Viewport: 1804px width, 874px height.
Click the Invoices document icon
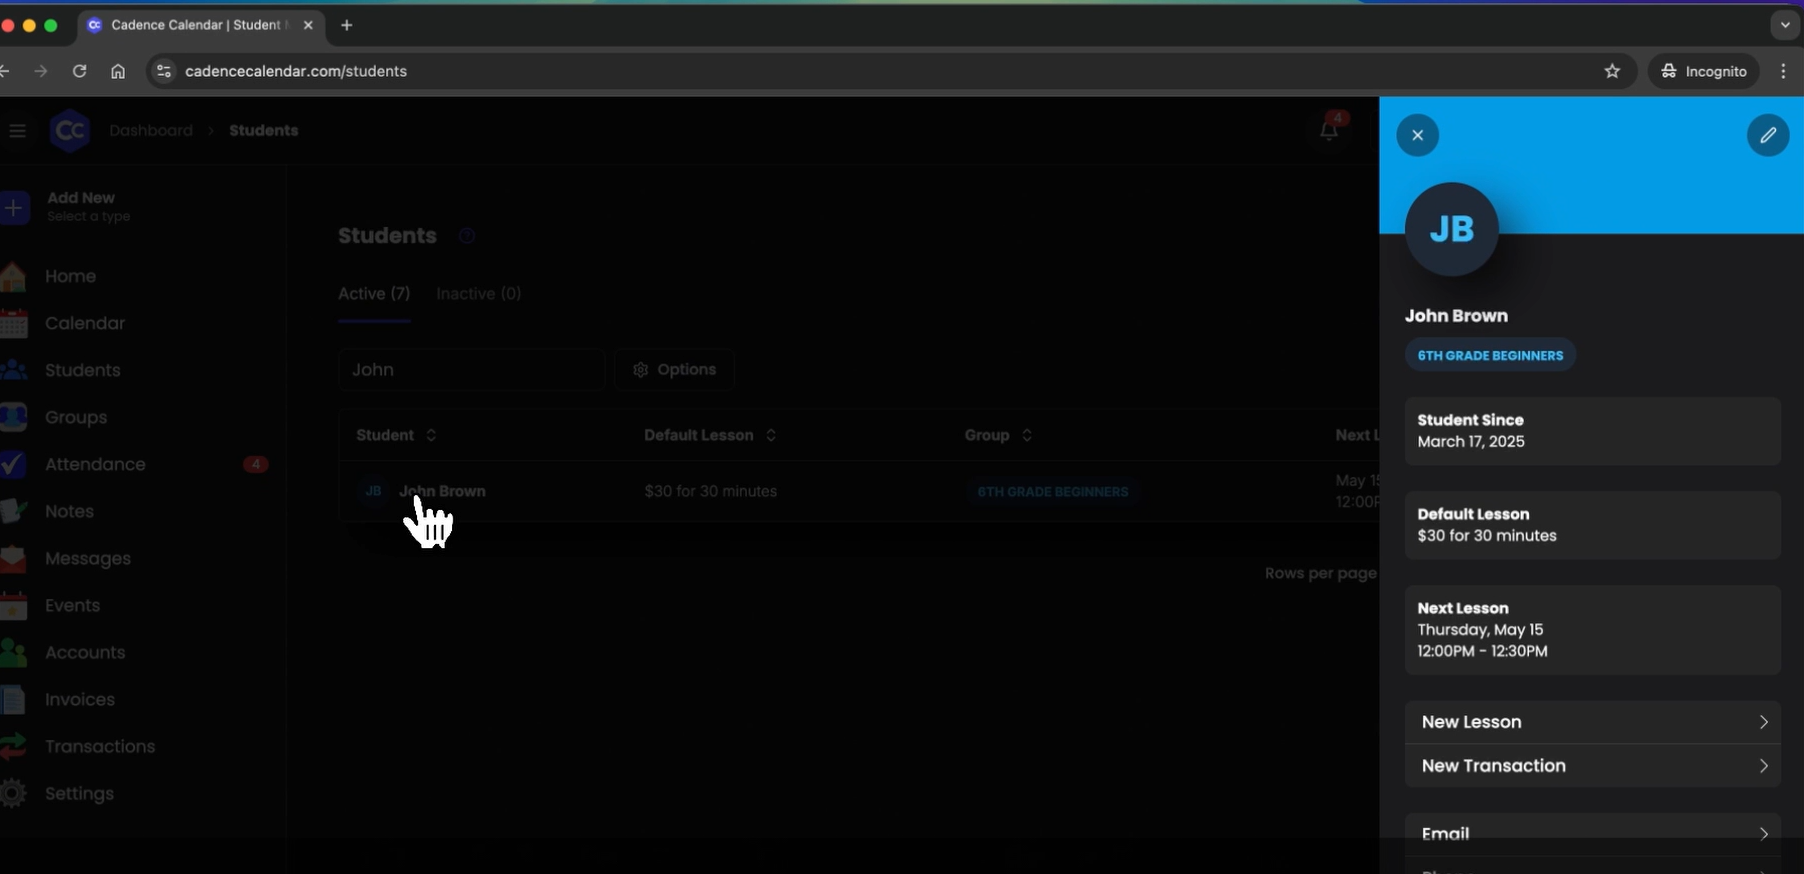coord(13,699)
